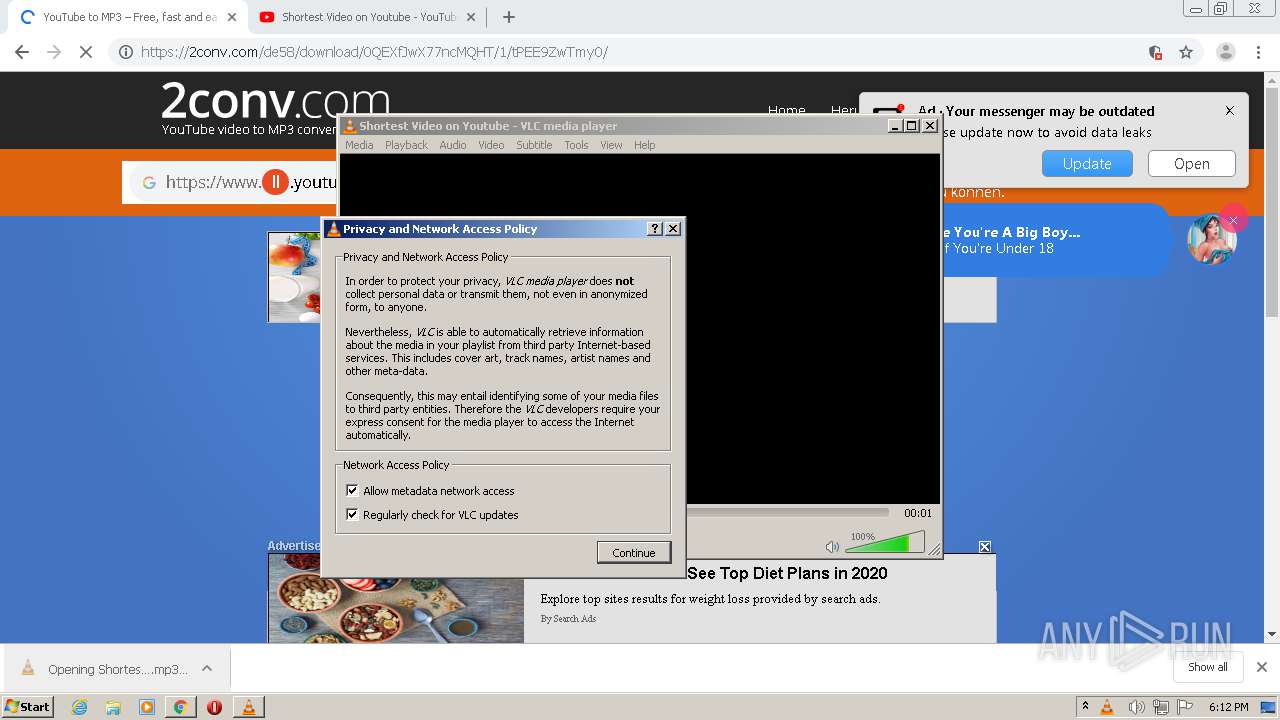Click VLC speaker mute icon

pyautogui.click(x=832, y=547)
